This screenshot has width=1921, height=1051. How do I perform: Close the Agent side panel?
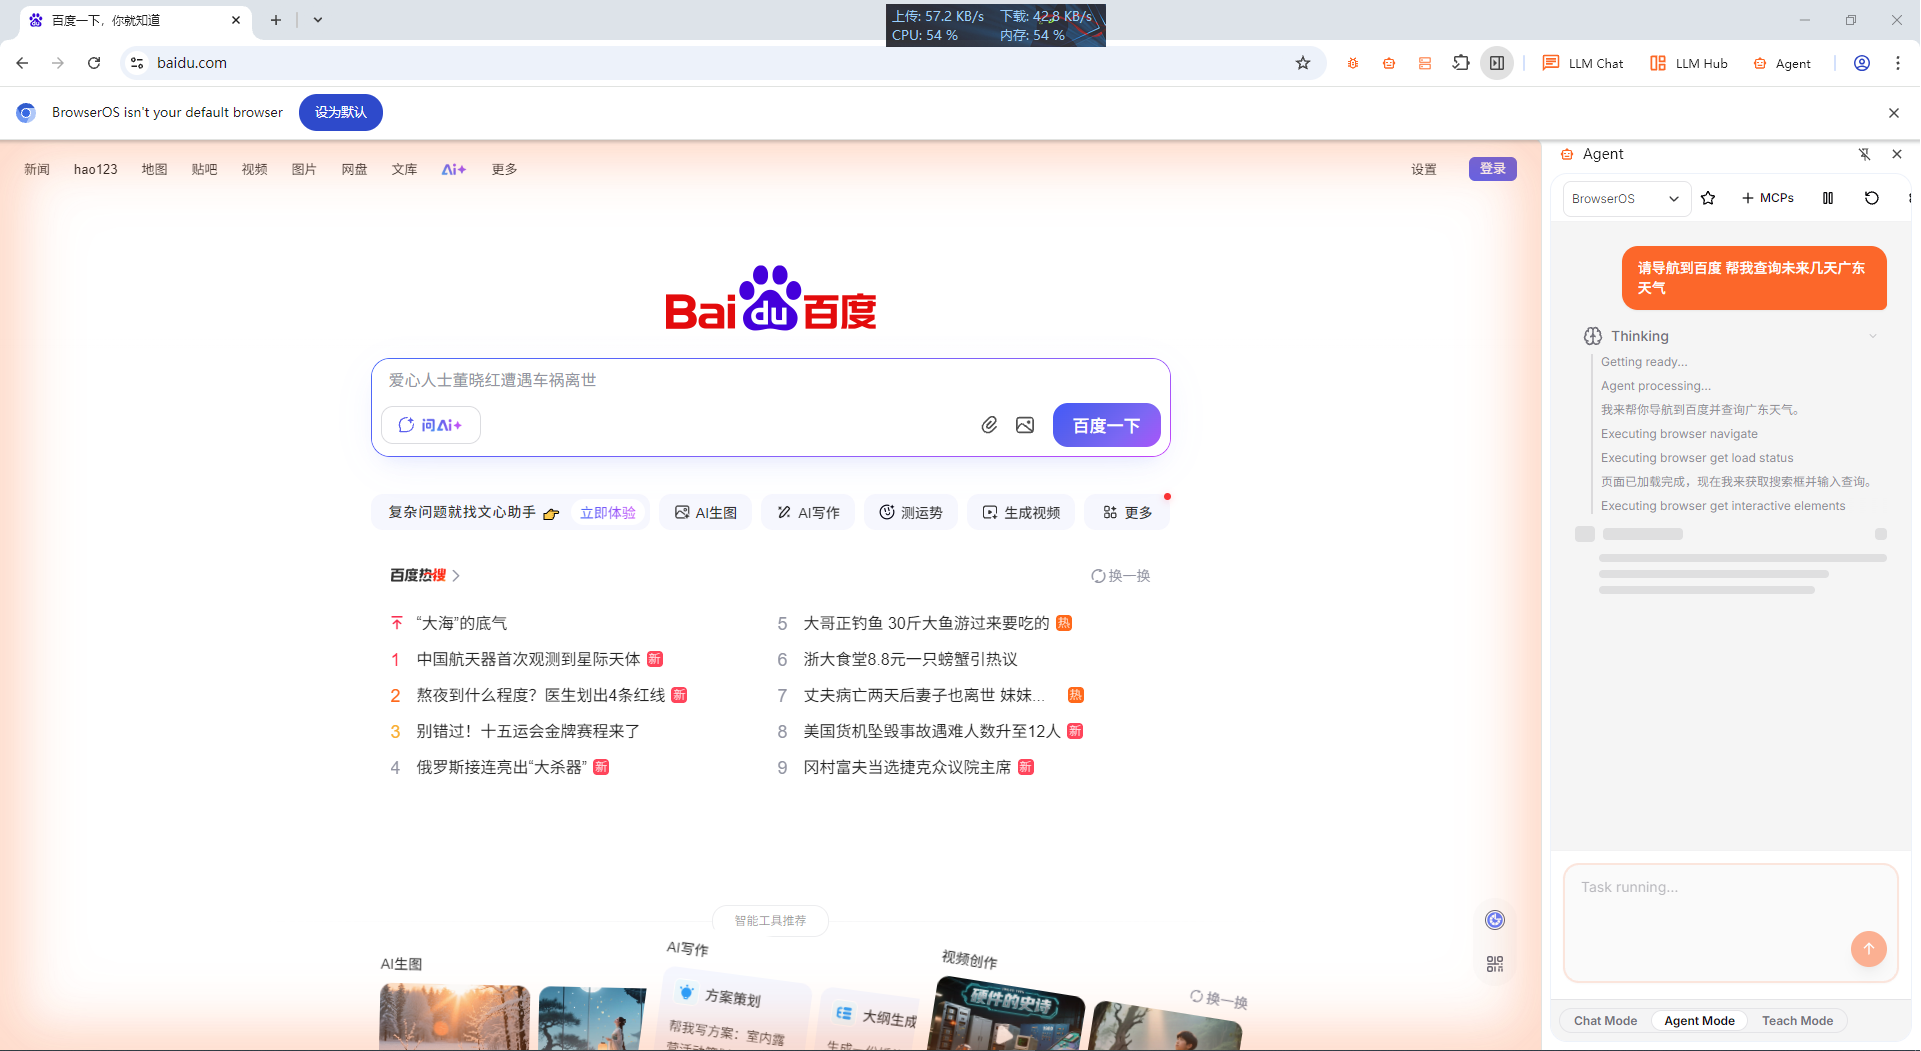click(x=1897, y=154)
